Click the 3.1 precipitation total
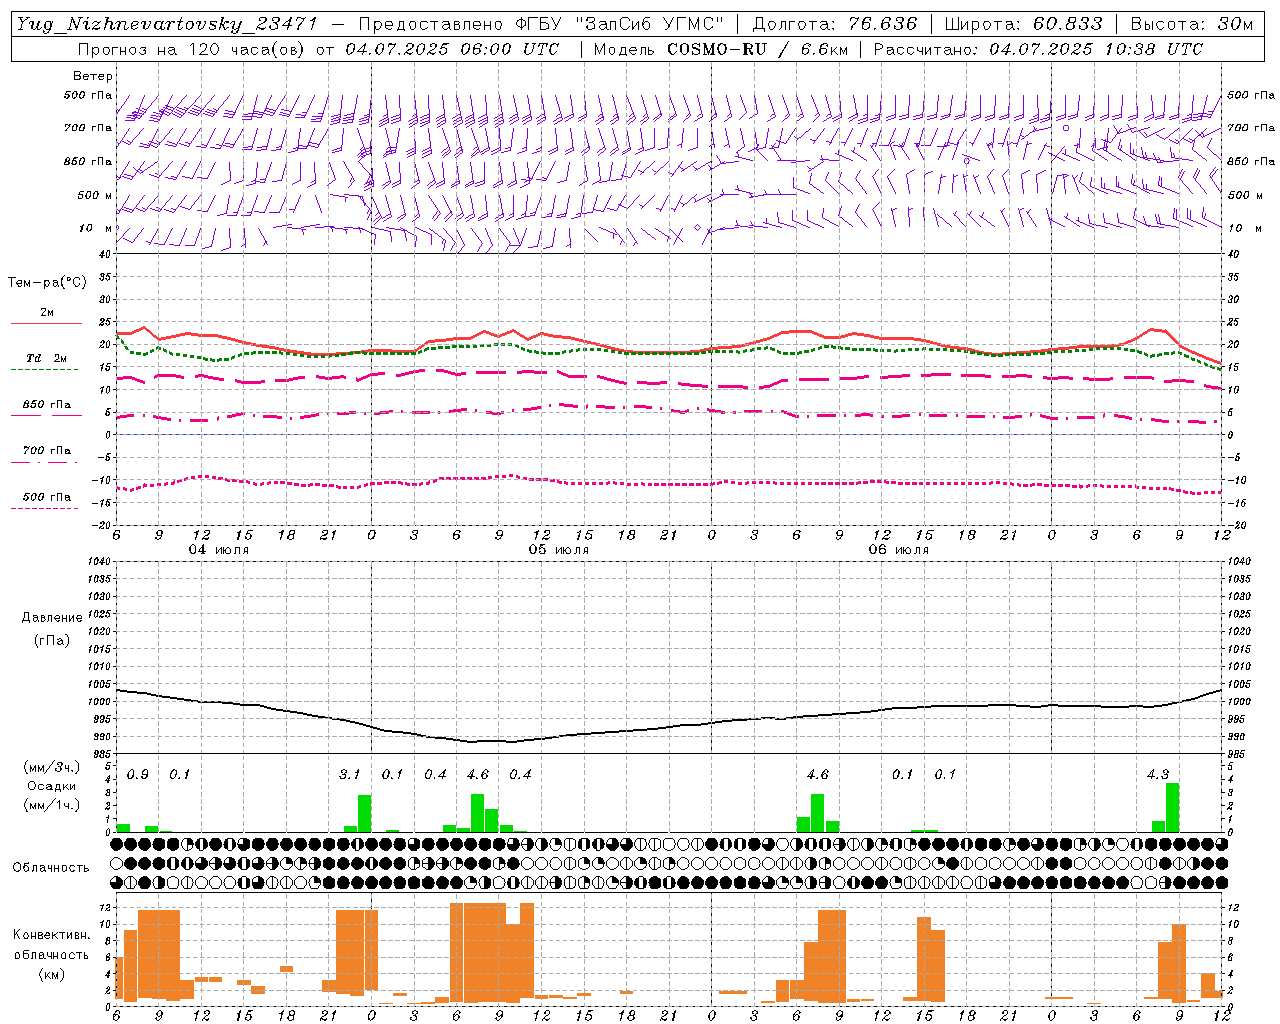This screenshot has height=1024, width=1280. tap(349, 775)
